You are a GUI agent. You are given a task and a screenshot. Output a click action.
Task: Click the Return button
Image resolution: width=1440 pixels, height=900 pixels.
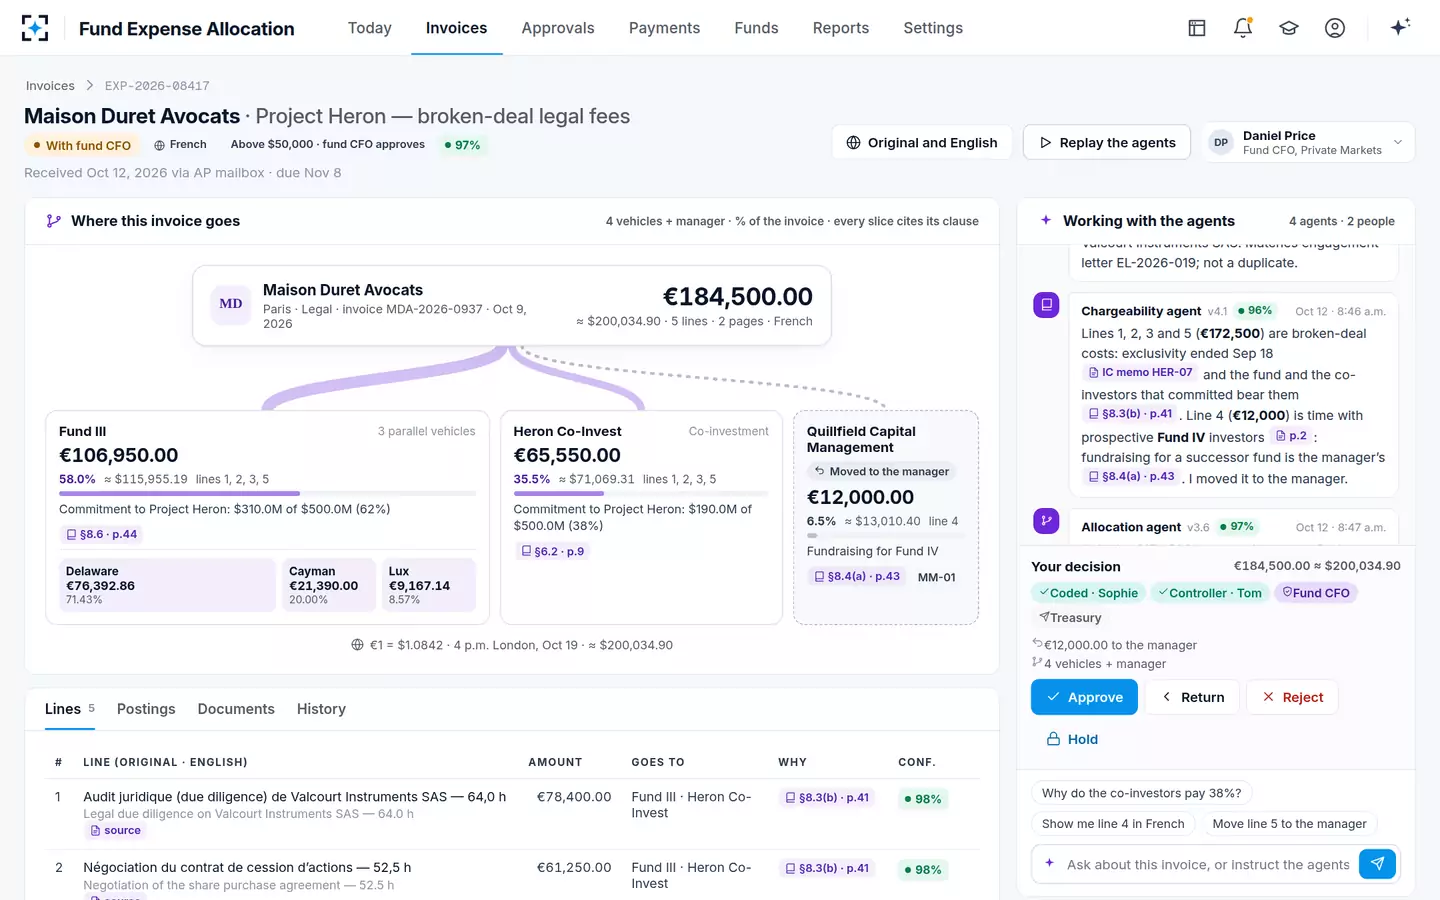1192,697
